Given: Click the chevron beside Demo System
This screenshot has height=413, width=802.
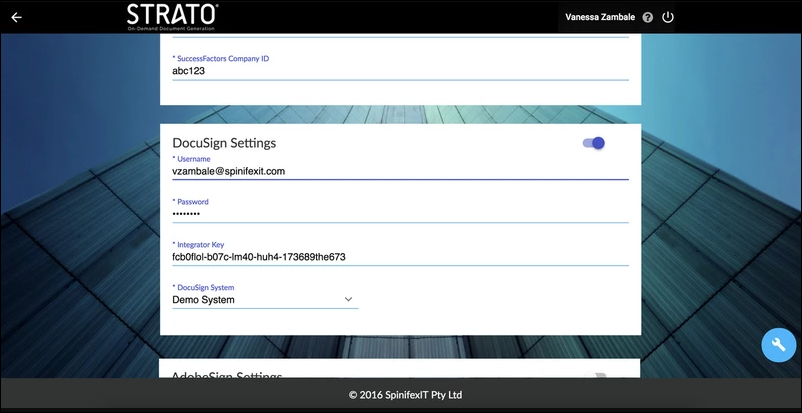Looking at the screenshot, I should [348, 299].
